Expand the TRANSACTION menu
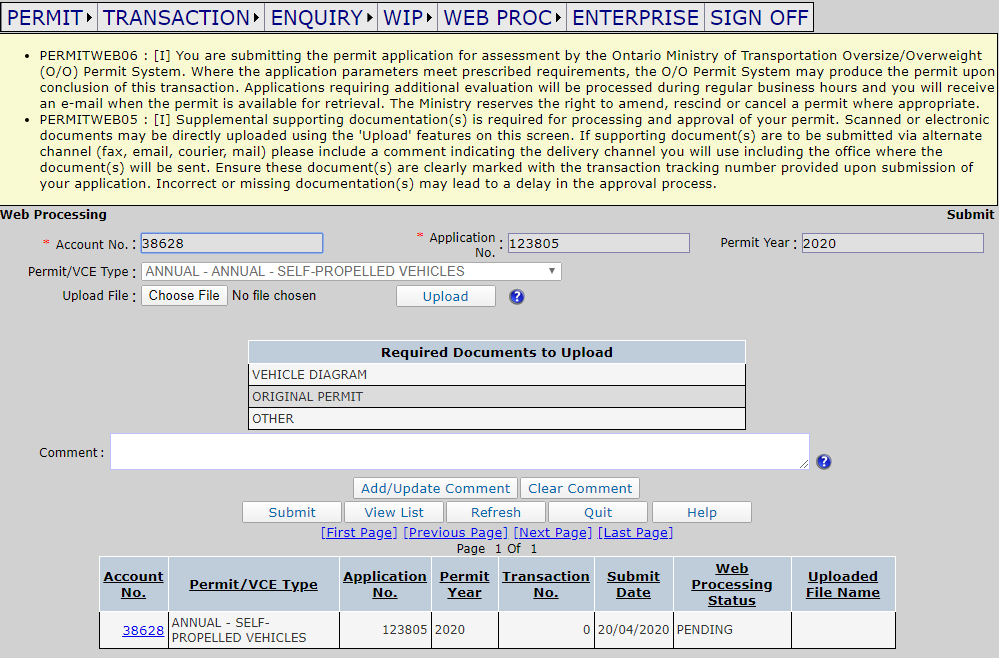This screenshot has height=658, width=999. pyautogui.click(x=181, y=18)
